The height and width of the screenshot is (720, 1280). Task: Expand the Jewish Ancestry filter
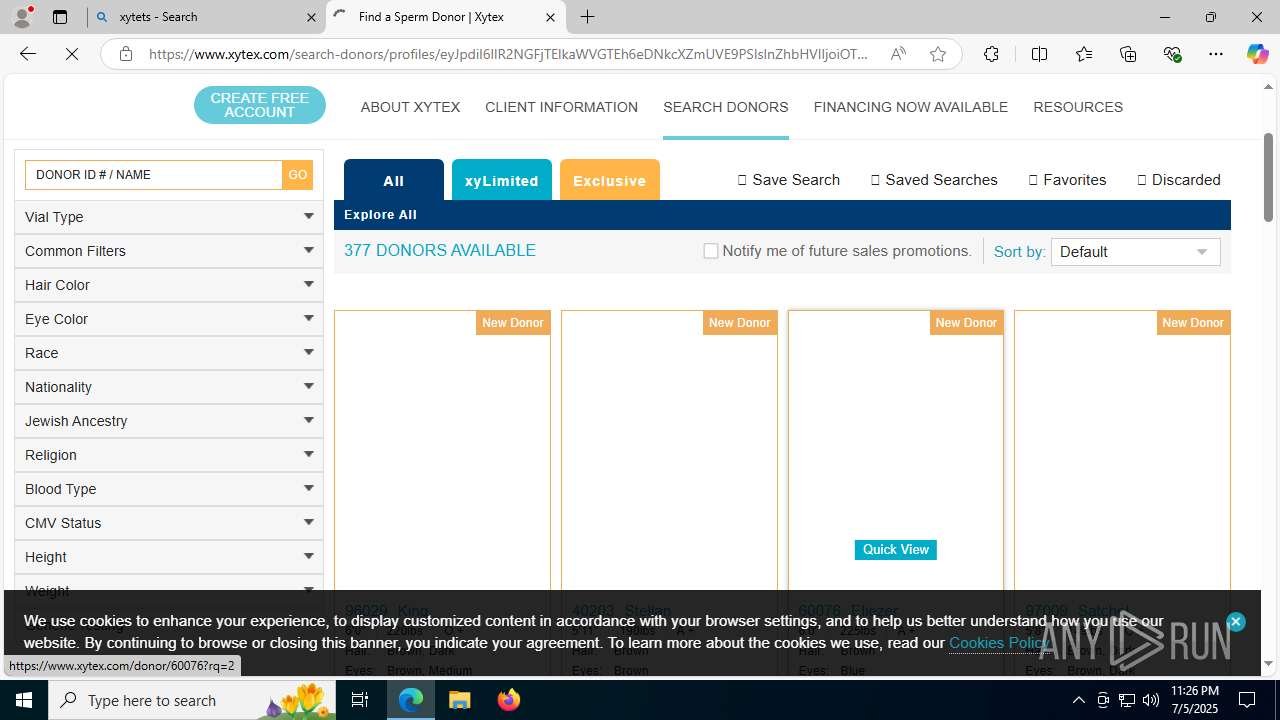(x=169, y=421)
